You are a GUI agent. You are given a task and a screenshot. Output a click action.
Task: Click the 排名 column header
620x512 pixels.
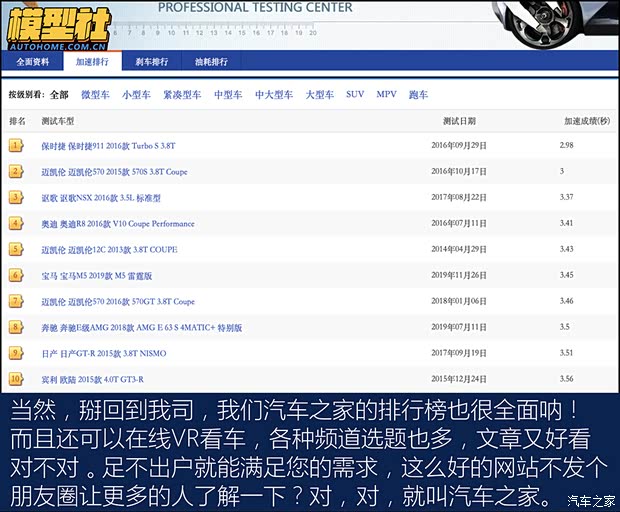(17, 121)
